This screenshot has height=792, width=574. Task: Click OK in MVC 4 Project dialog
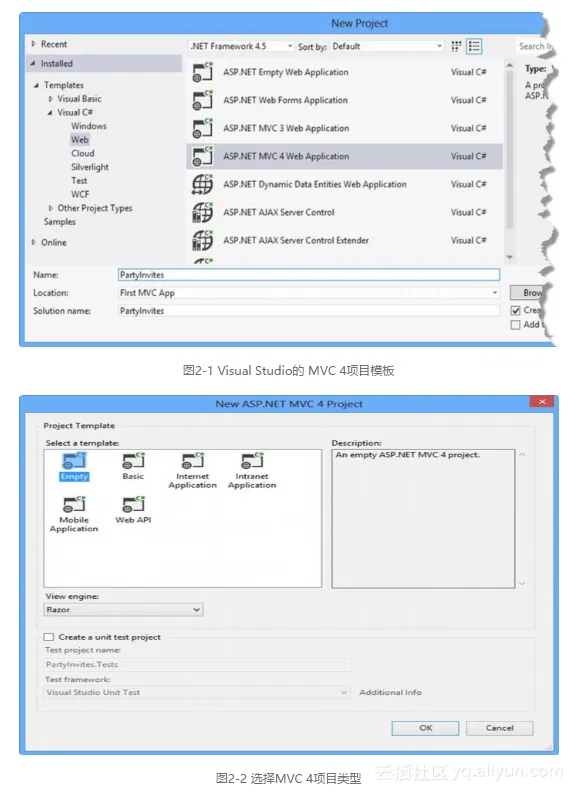pos(425,728)
